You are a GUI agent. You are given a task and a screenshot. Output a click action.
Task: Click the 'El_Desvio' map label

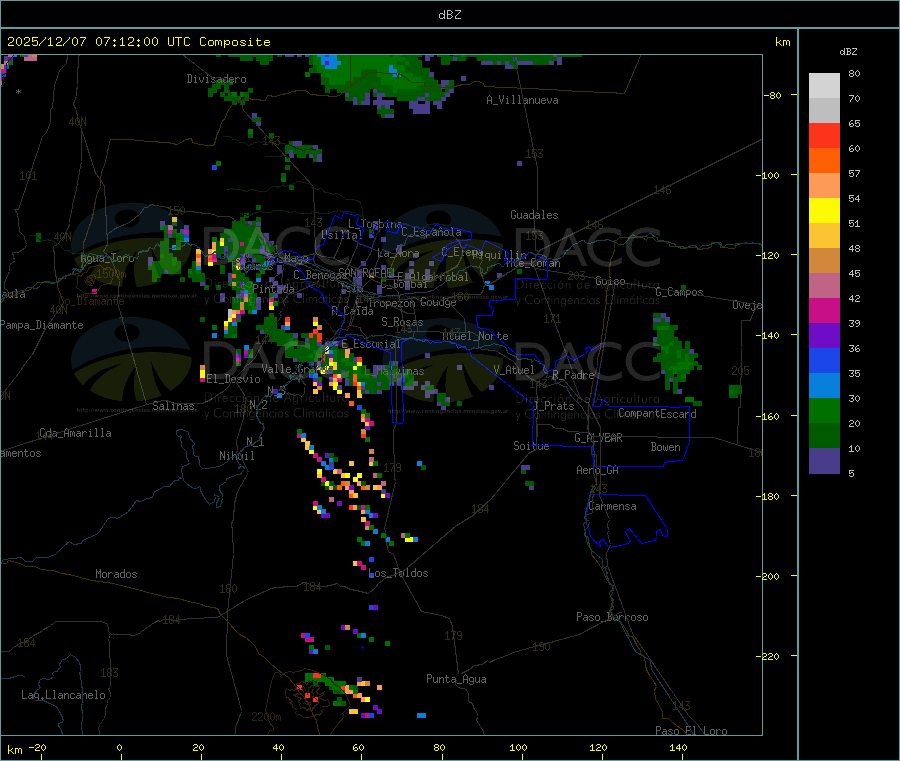coord(233,379)
